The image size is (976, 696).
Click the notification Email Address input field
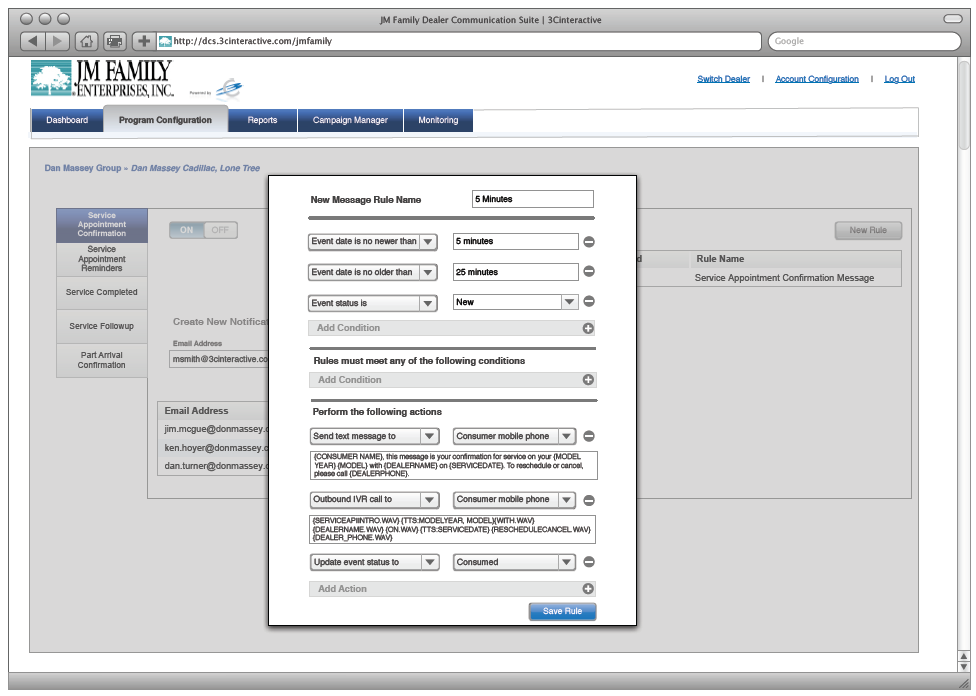218,359
